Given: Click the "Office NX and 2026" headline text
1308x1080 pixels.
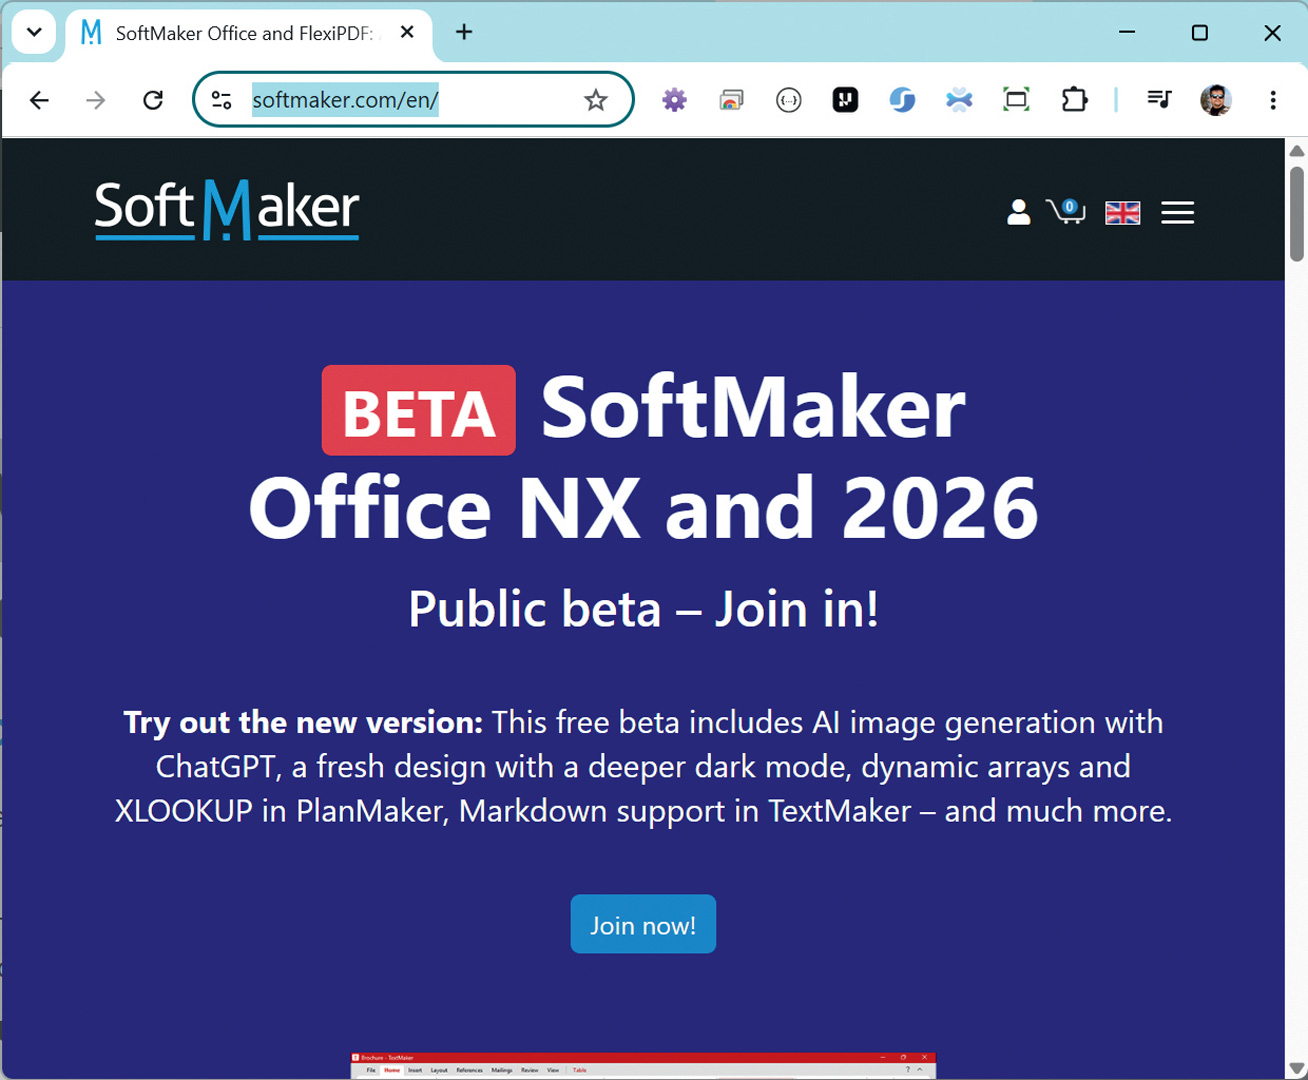Looking at the screenshot, I should [644, 508].
